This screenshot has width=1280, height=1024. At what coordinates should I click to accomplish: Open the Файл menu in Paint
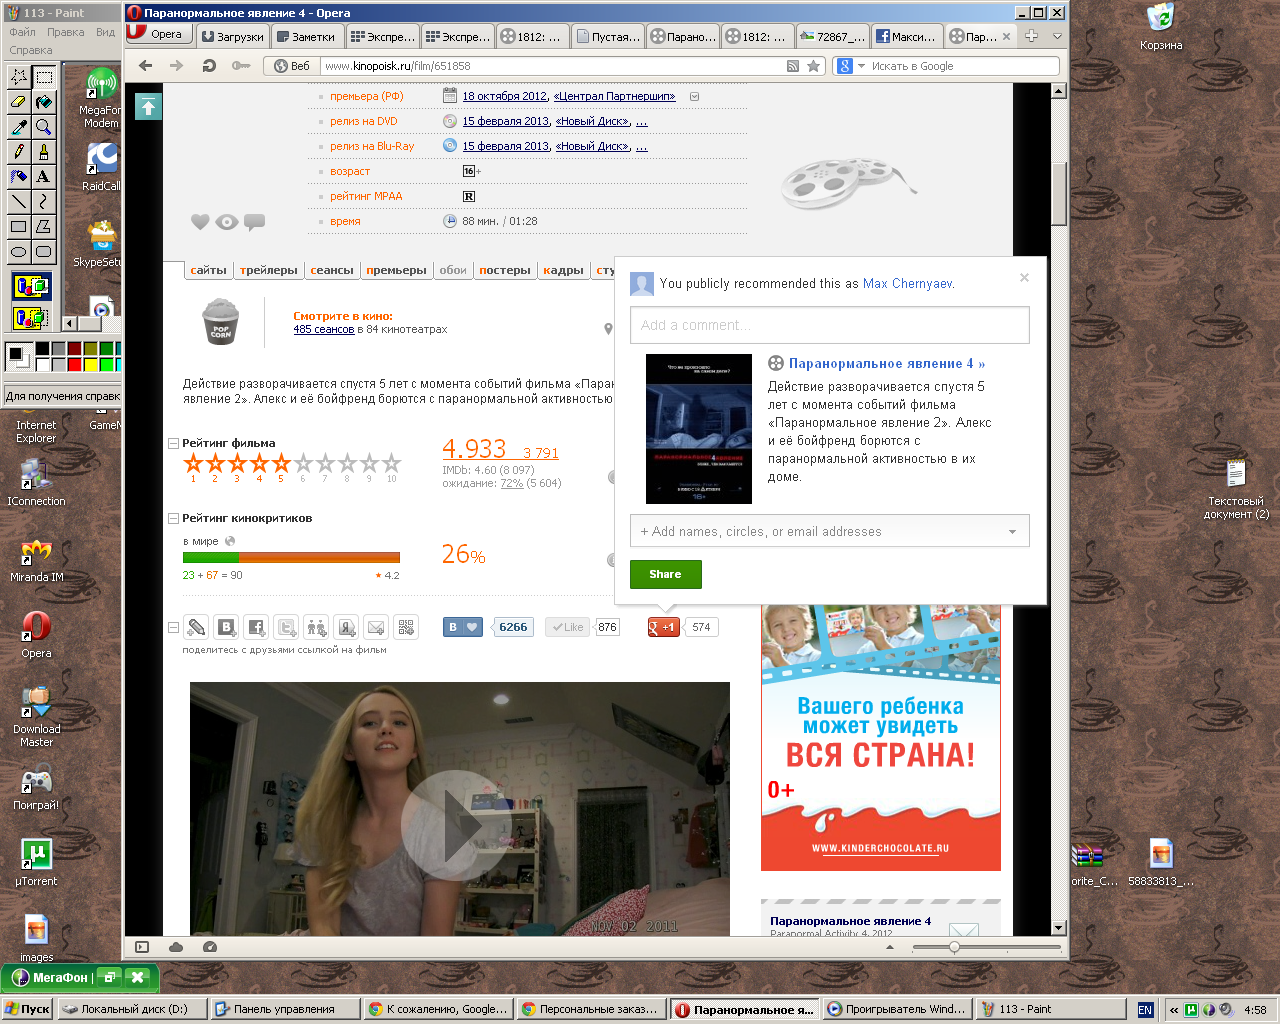point(22,32)
